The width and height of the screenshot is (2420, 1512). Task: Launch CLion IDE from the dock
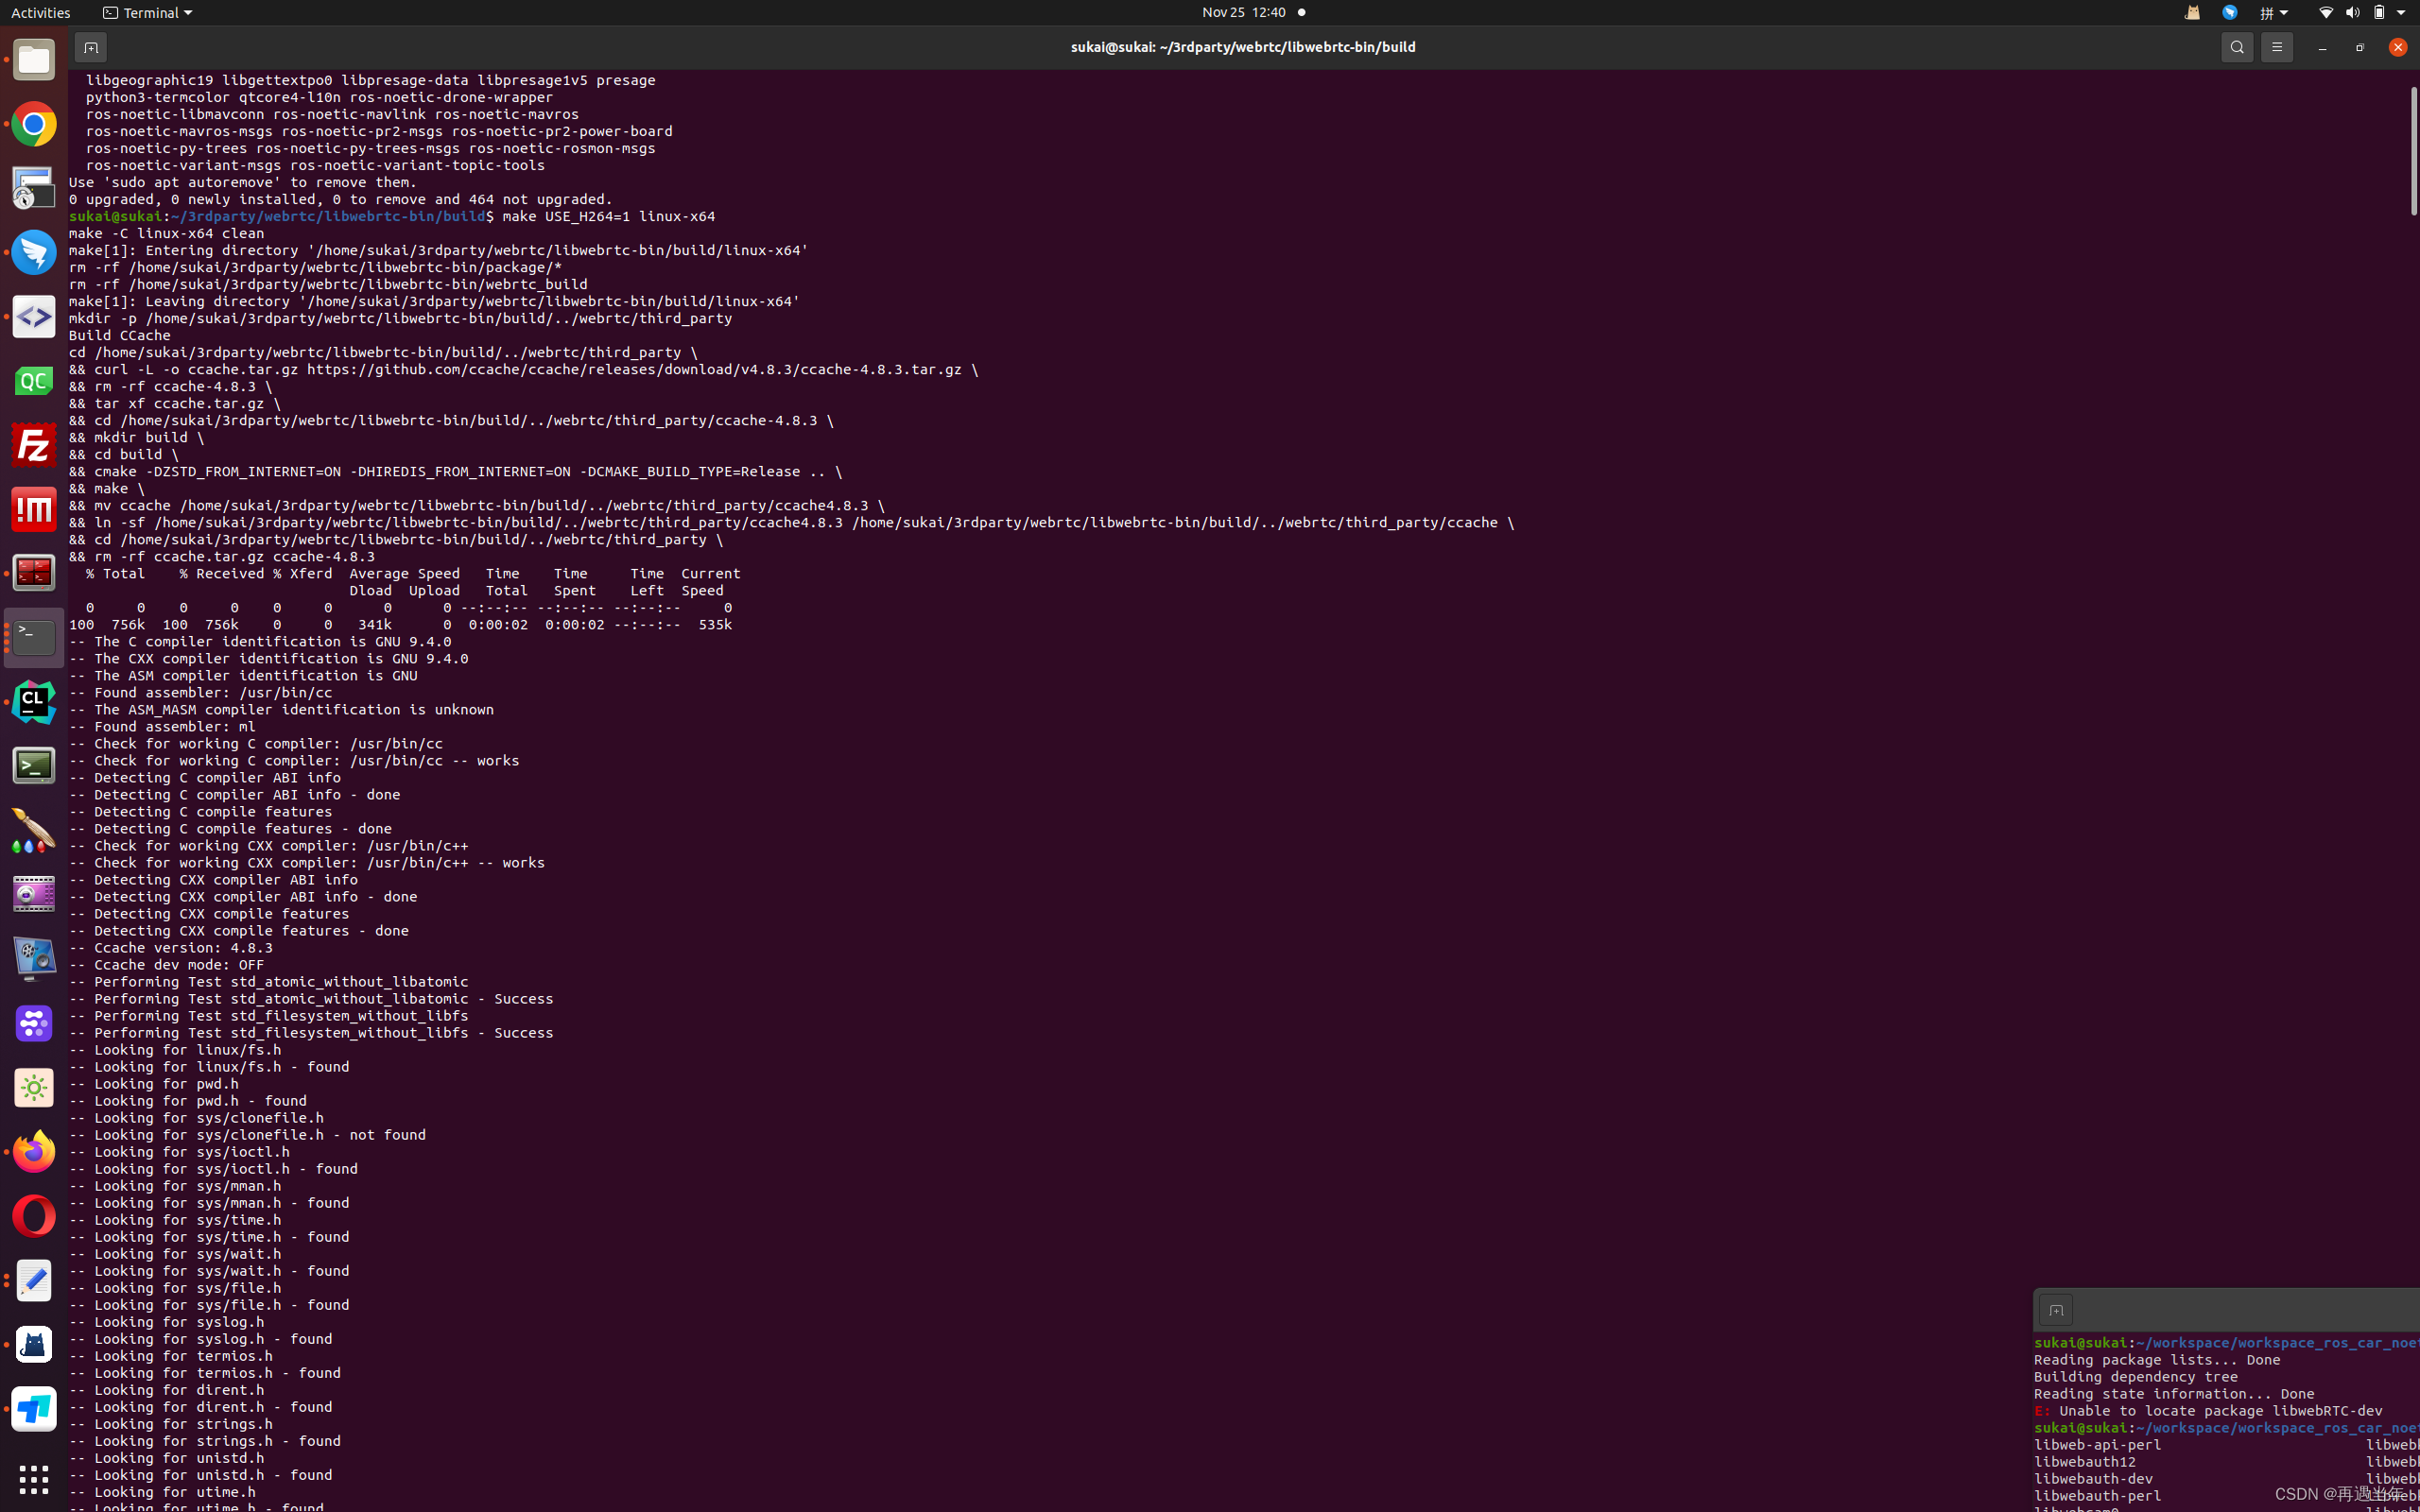coord(33,701)
